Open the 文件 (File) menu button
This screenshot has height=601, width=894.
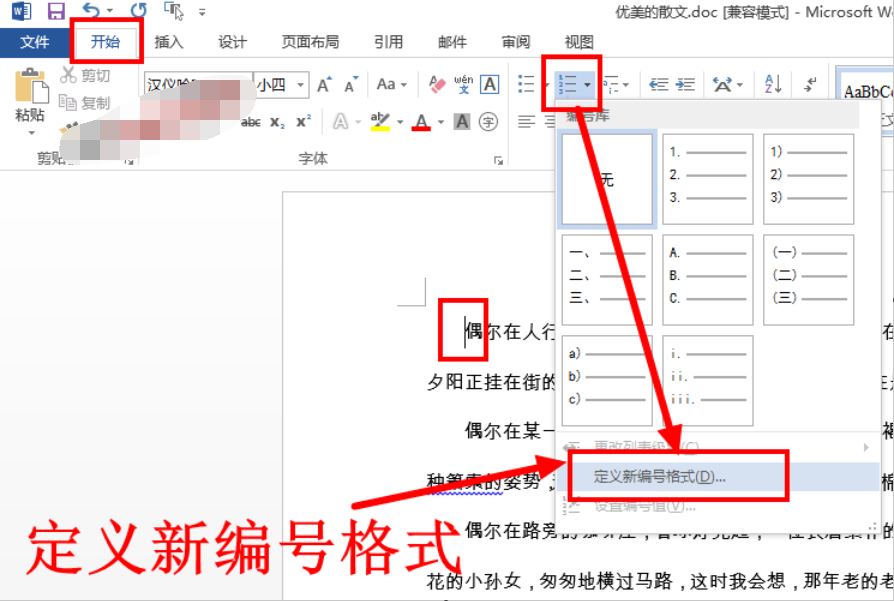point(35,42)
